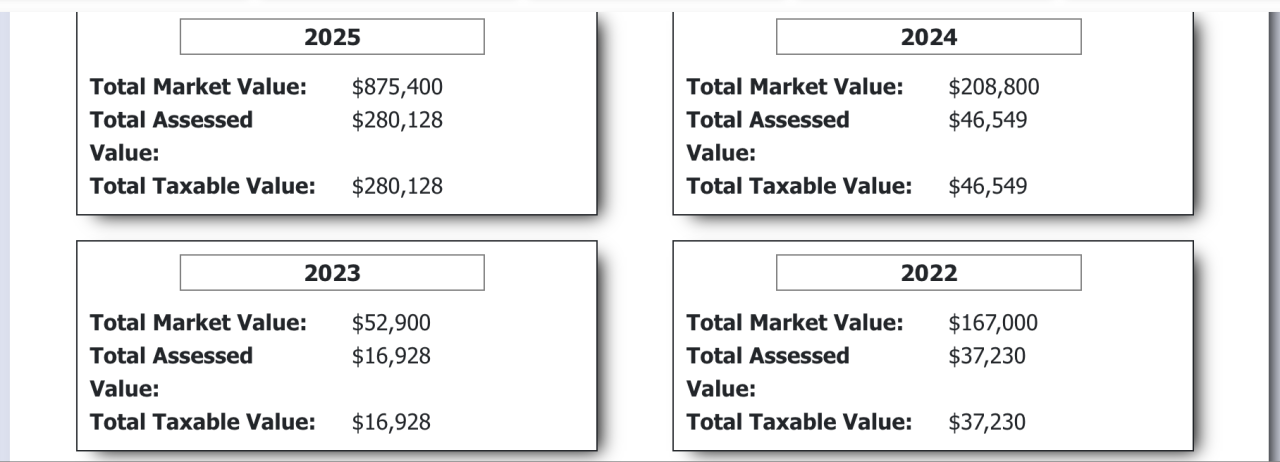Click the 2022 Total Taxable Value amount
The image size is (1280, 462).
click(x=987, y=422)
